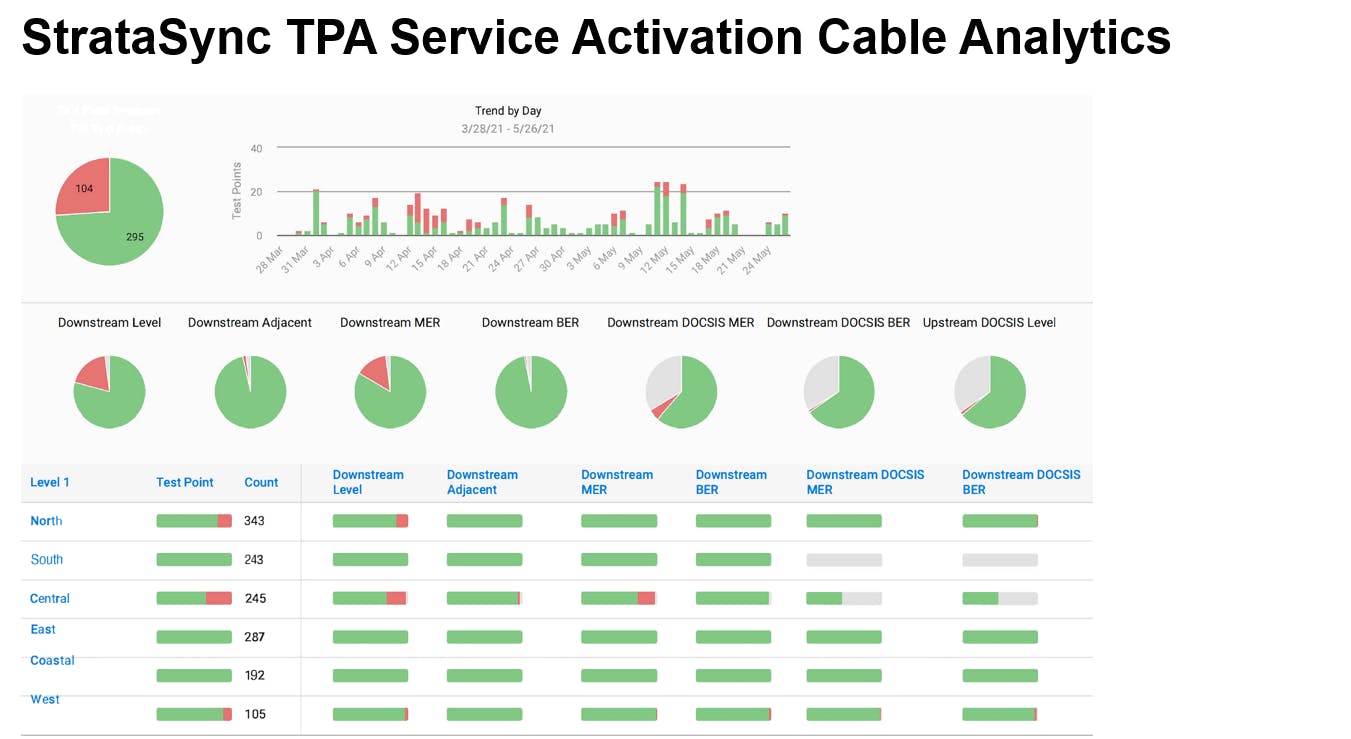Click the Downstream Adjacent pie chart

tap(250, 391)
